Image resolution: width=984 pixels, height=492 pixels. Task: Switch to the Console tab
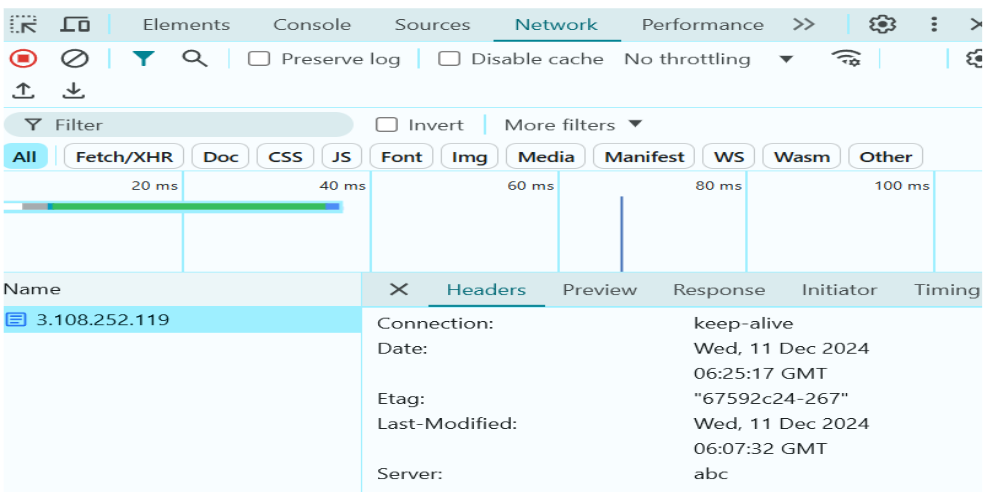pyautogui.click(x=312, y=25)
